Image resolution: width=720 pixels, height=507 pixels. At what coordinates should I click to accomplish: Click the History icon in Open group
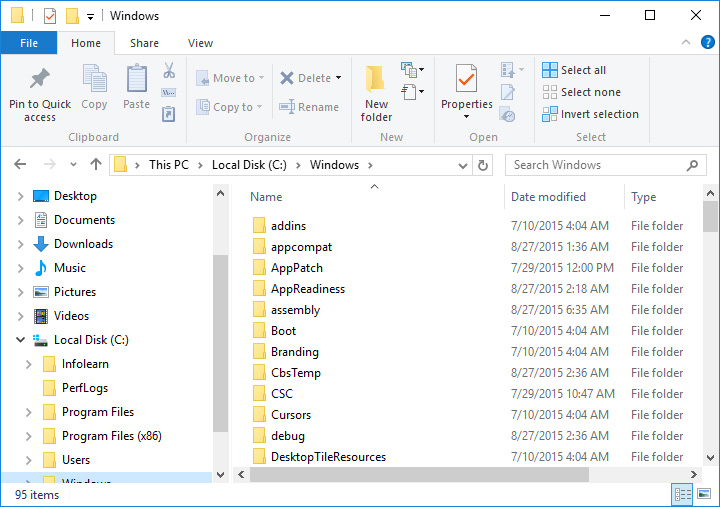(x=507, y=114)
